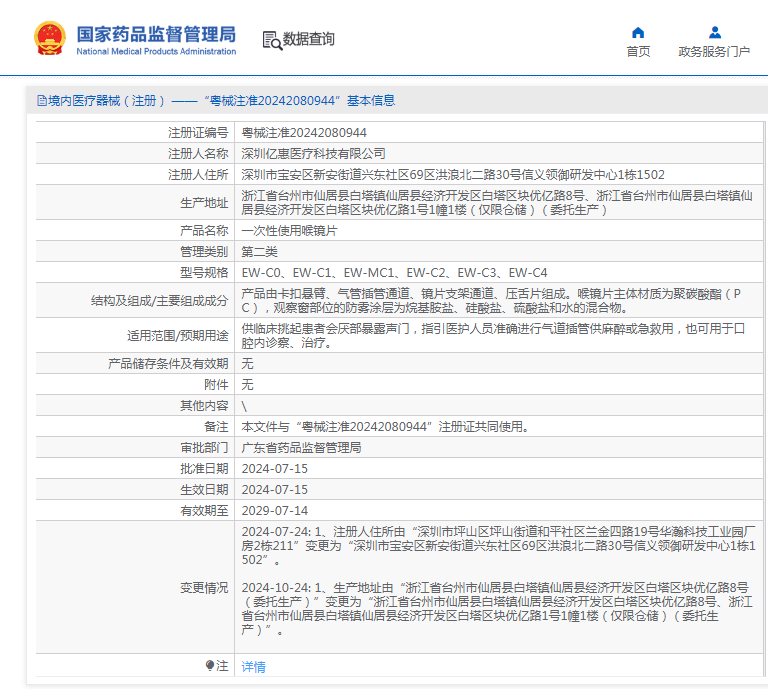The height and width of the screenshot is (689, 768).
Task: Click the 首页 home icon
Action: [638, 32]
